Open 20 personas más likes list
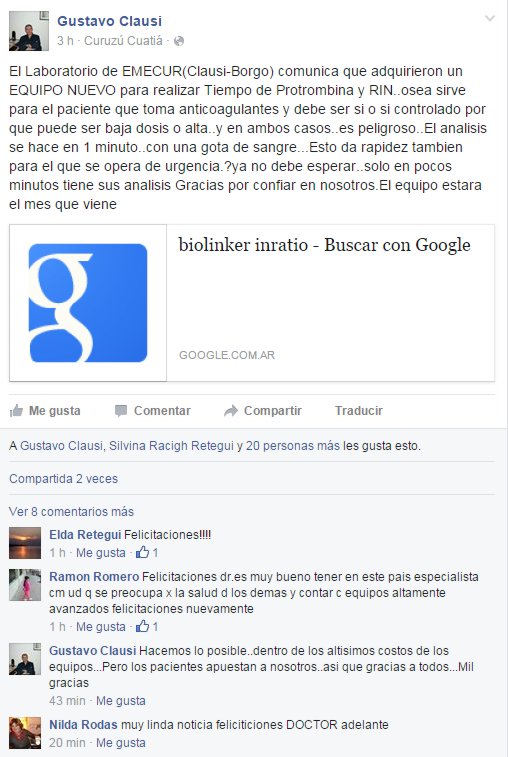Viewport: 508px width, 757px height. 293,446
